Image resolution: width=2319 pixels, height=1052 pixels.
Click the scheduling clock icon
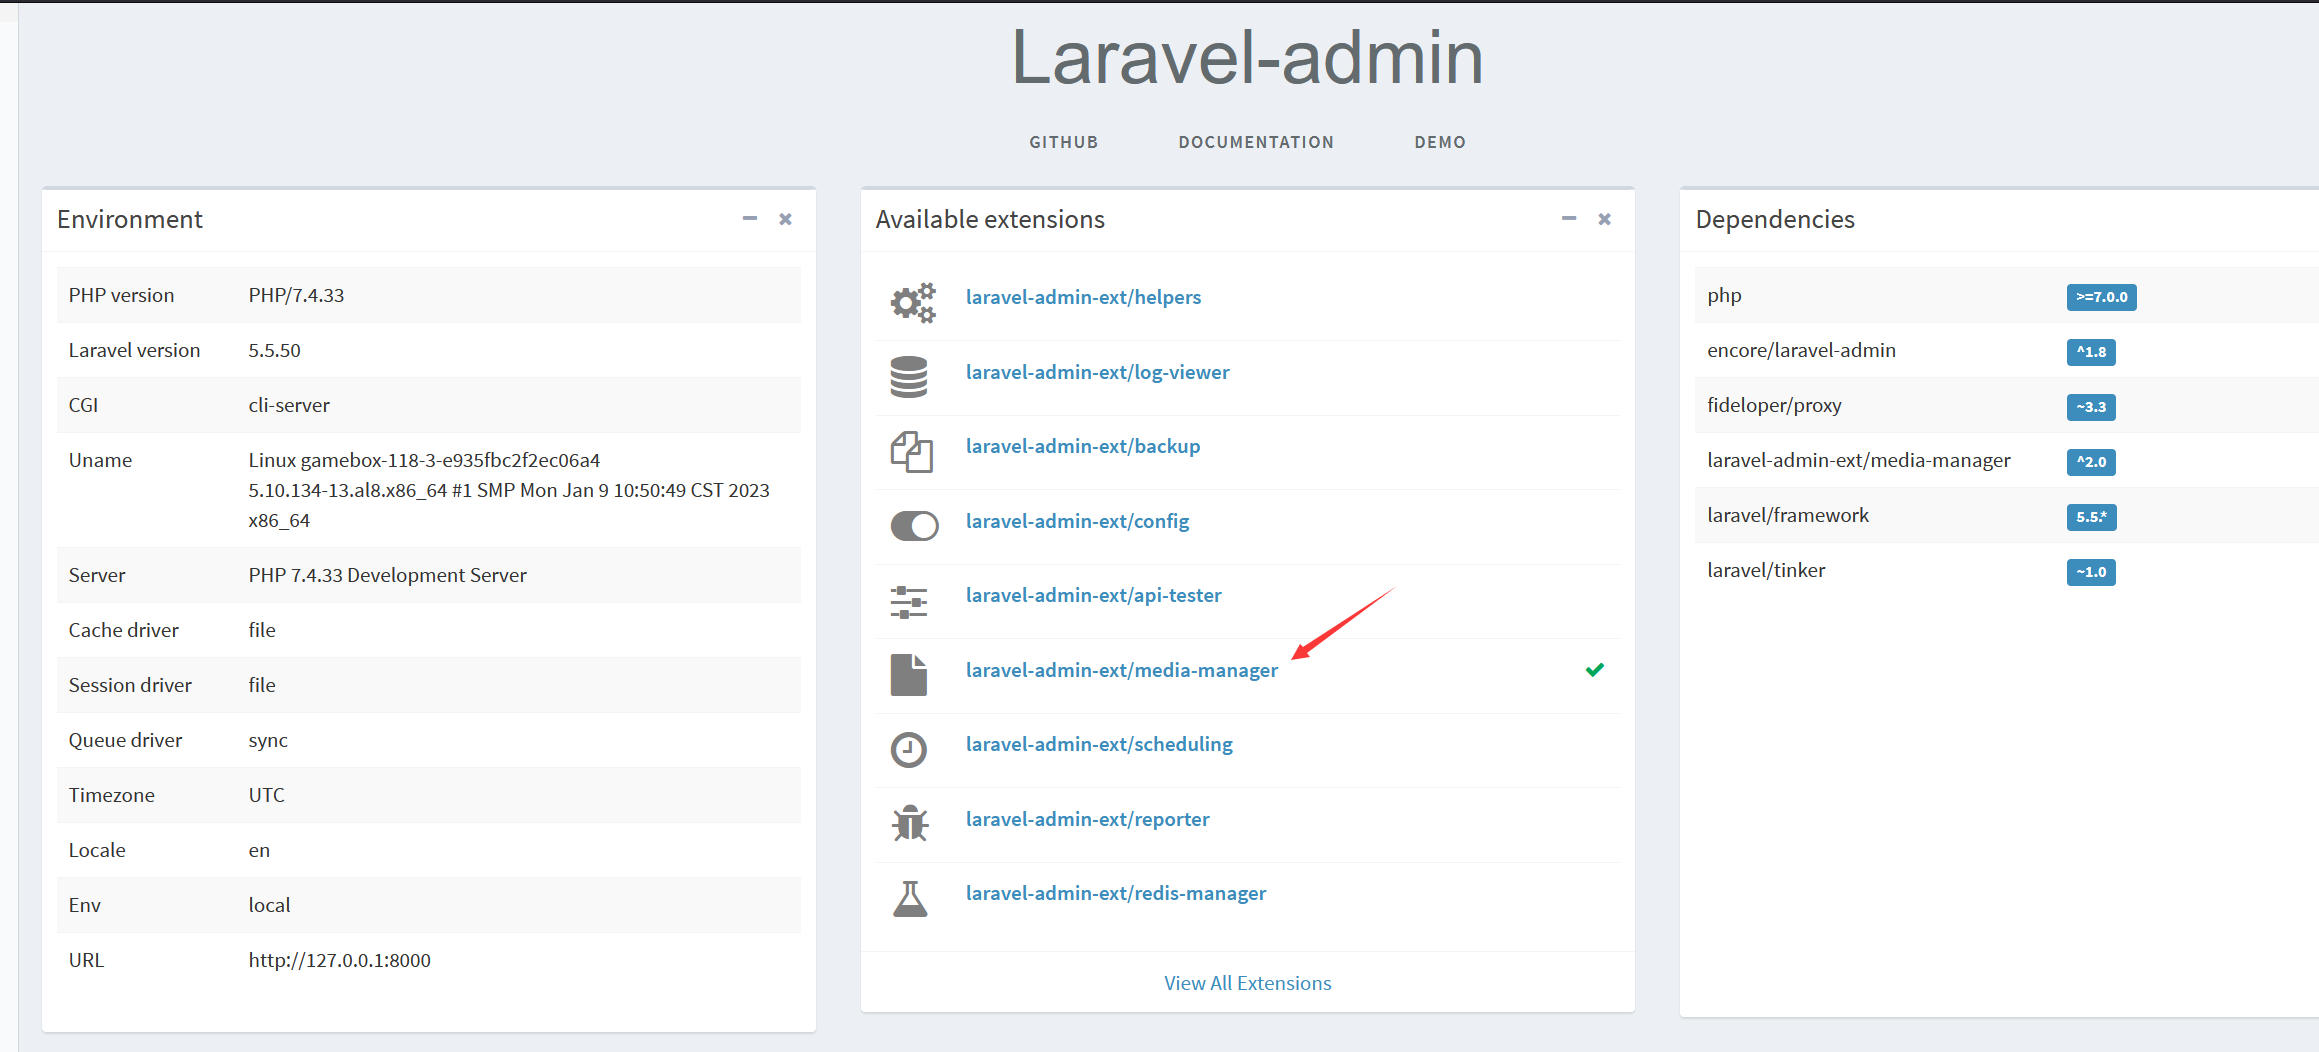click(908, 750)
